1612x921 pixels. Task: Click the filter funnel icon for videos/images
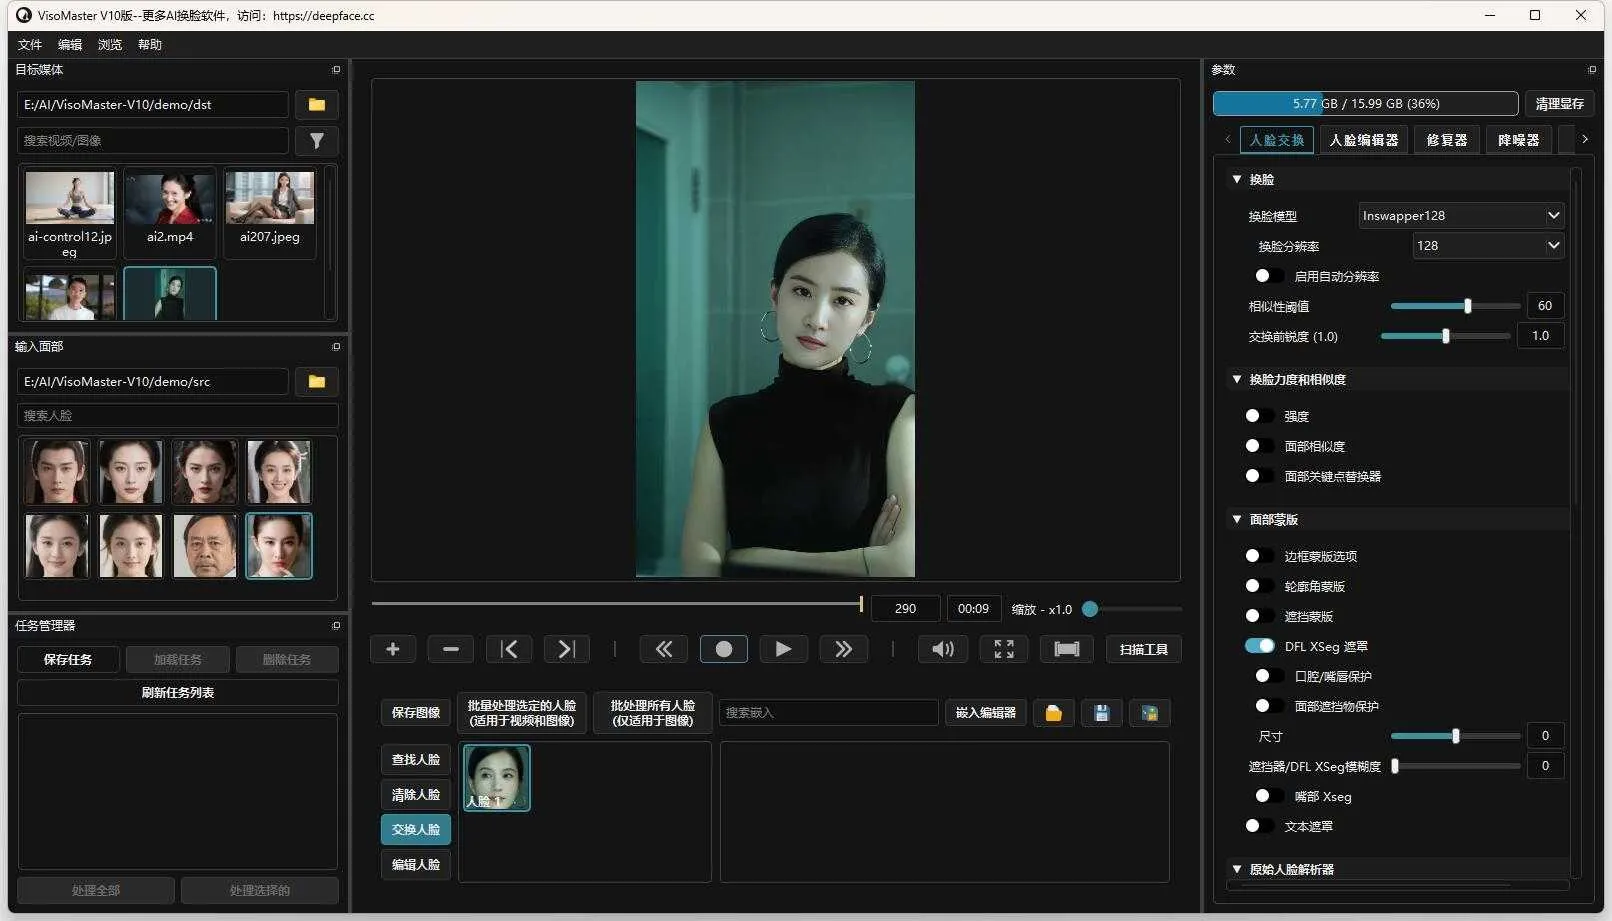(316, 141)
